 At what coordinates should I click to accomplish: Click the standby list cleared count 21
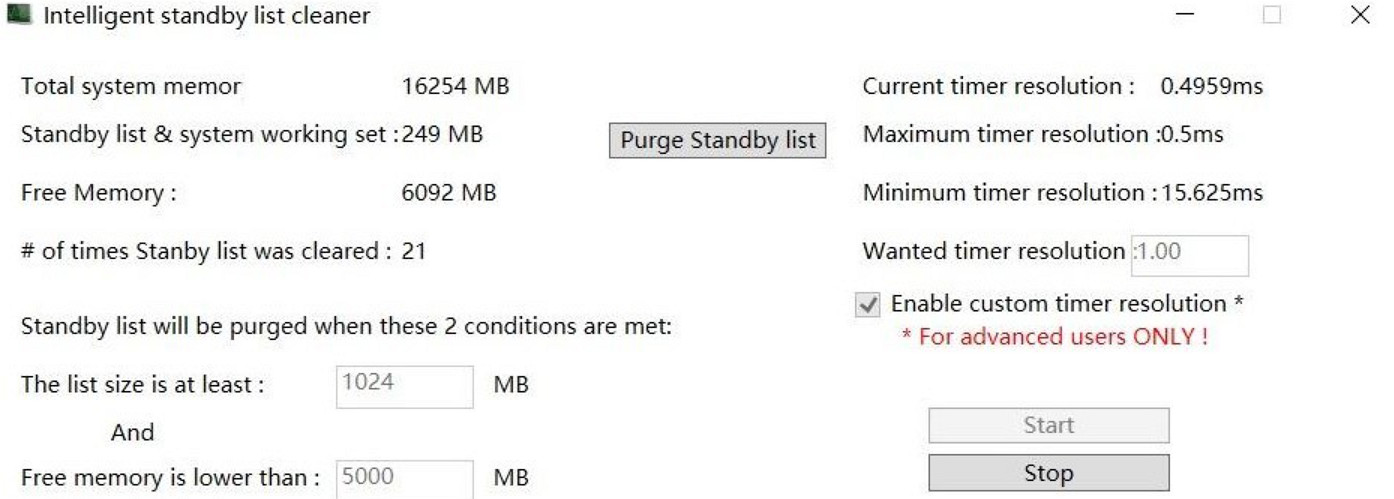click(413, 251)
